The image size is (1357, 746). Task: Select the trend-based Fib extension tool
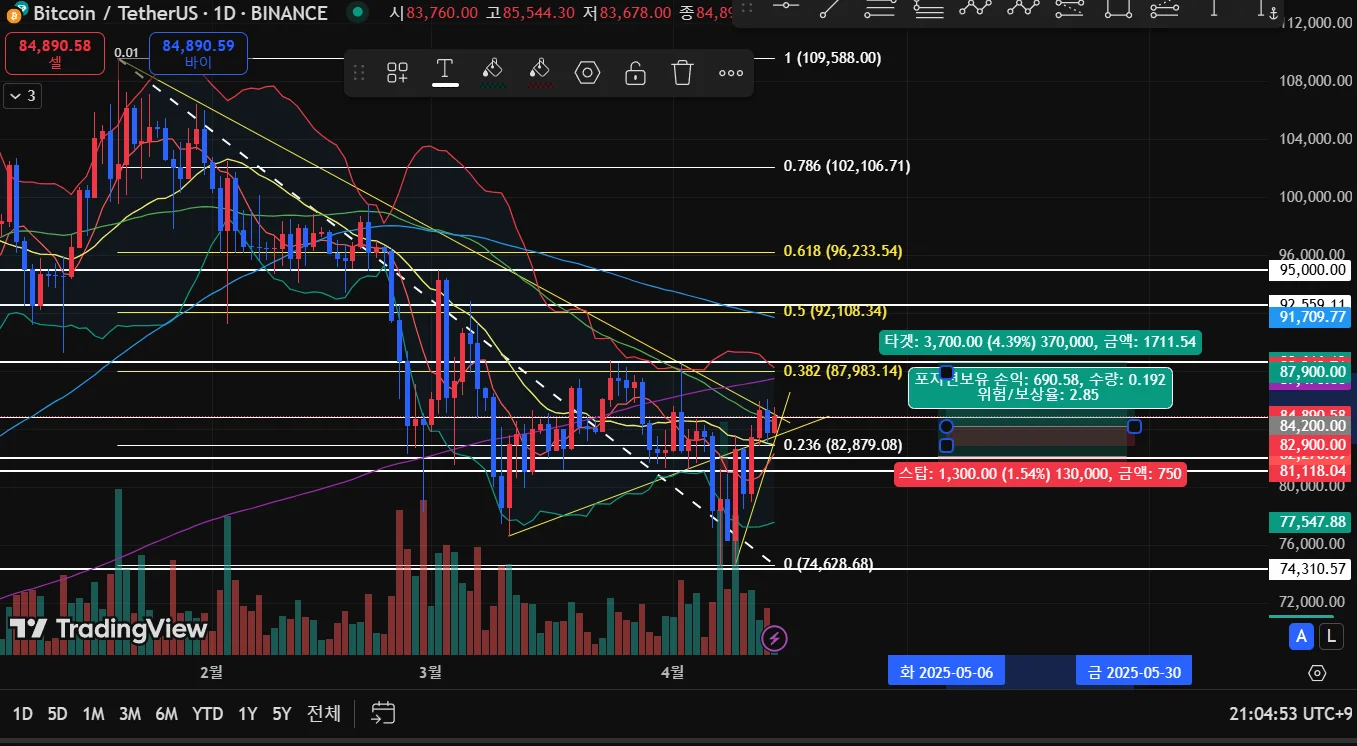(928, 7)
